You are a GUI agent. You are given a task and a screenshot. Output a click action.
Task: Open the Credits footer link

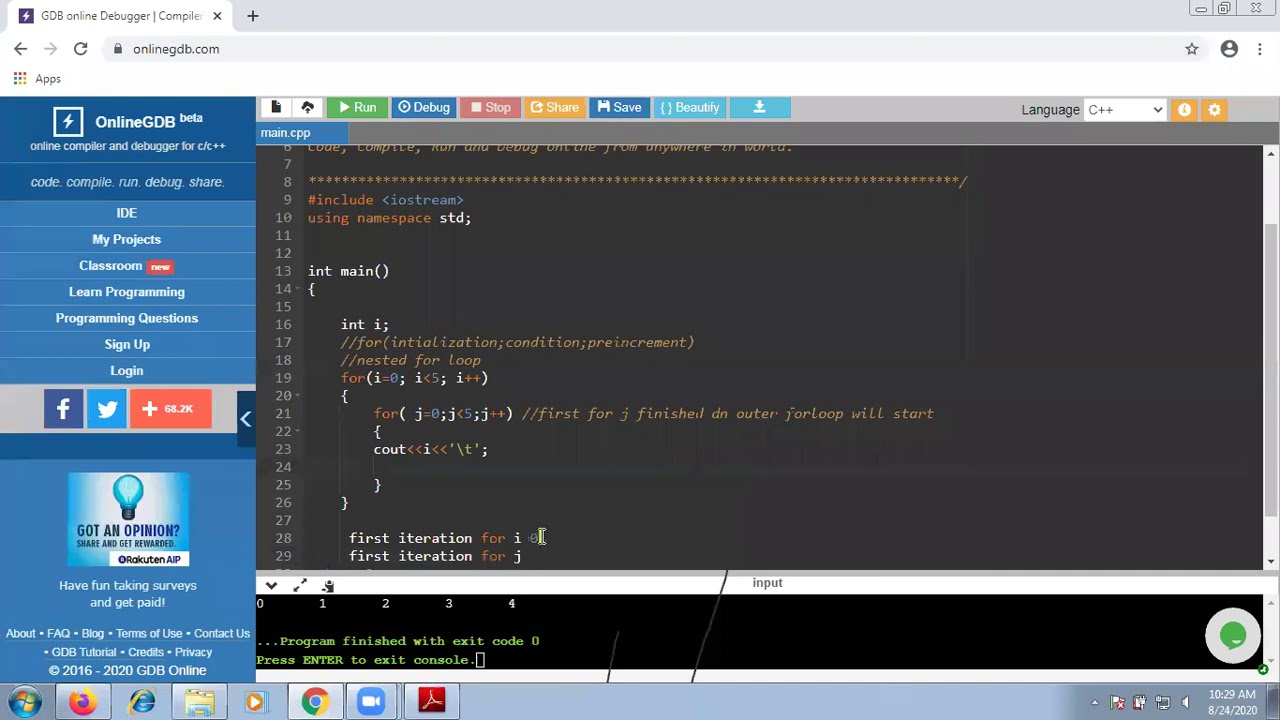tap(146, 652)
